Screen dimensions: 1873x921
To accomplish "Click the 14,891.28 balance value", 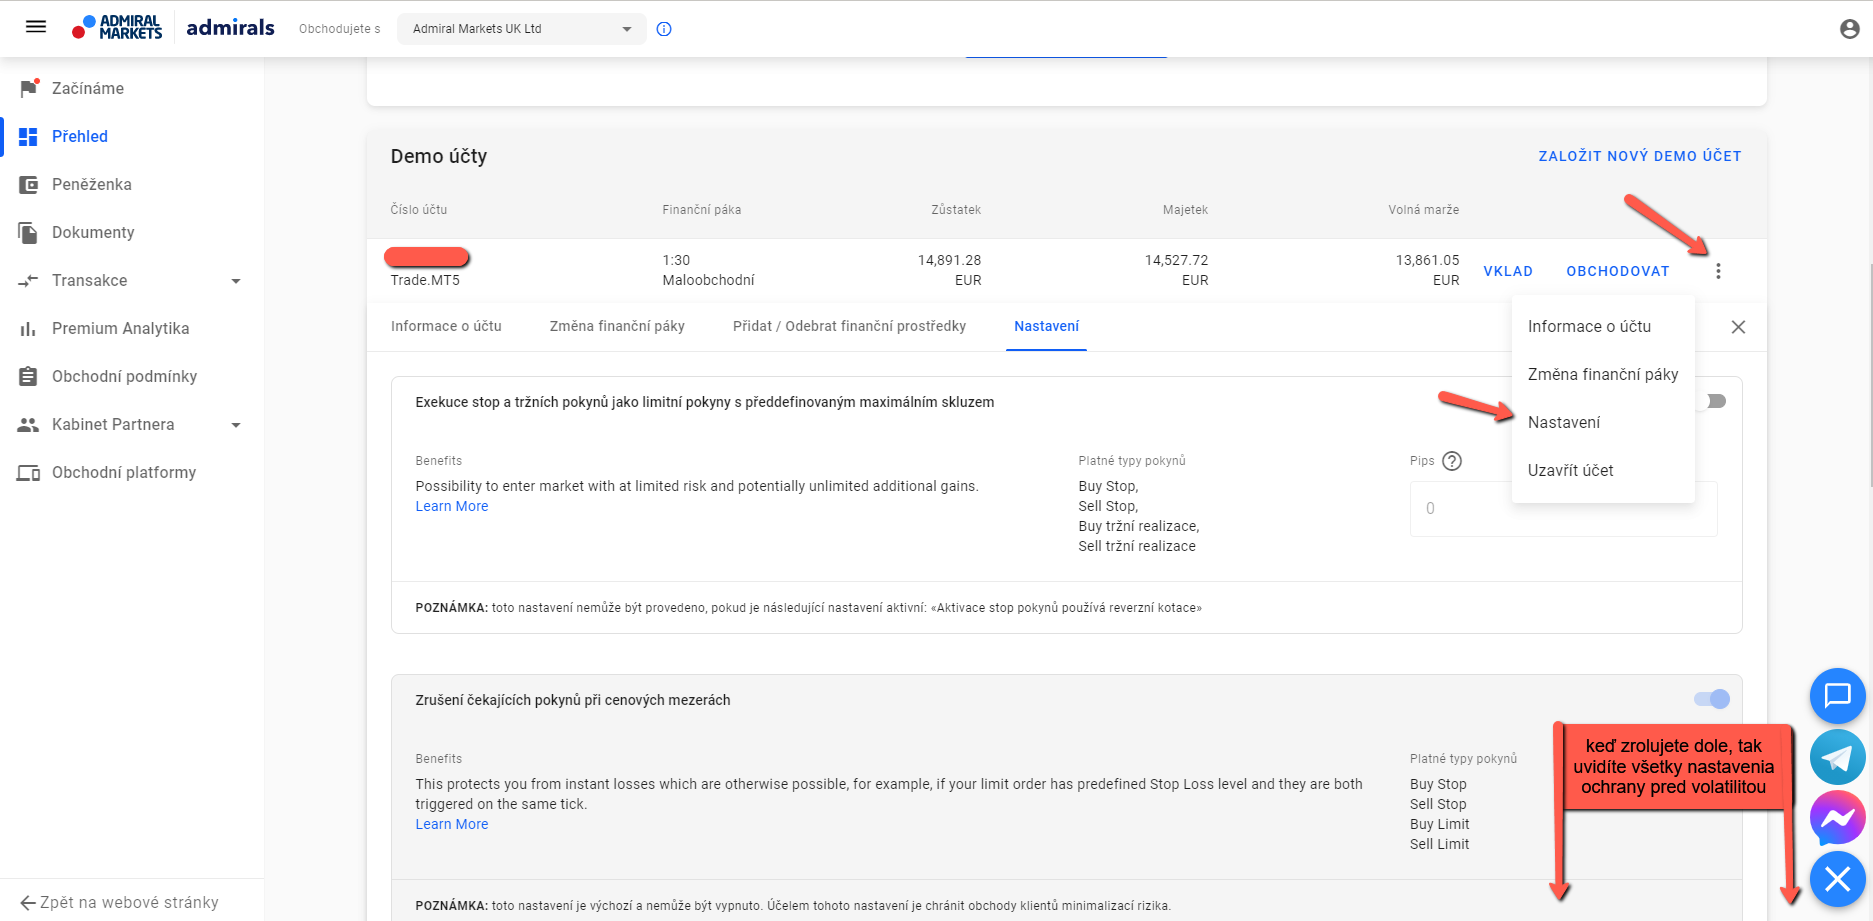I will click(949, 260).
